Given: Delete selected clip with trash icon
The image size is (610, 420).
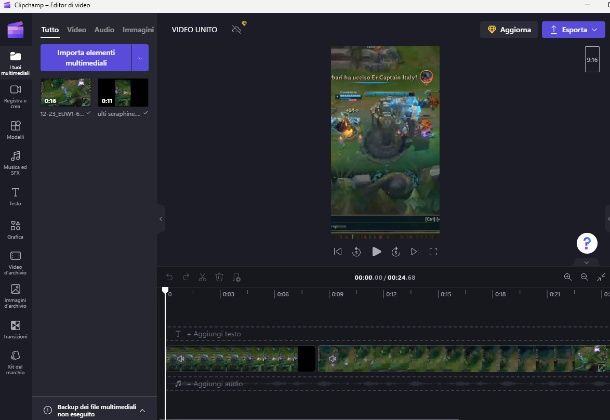Looking at the screenshot, I should click(219, 277).
